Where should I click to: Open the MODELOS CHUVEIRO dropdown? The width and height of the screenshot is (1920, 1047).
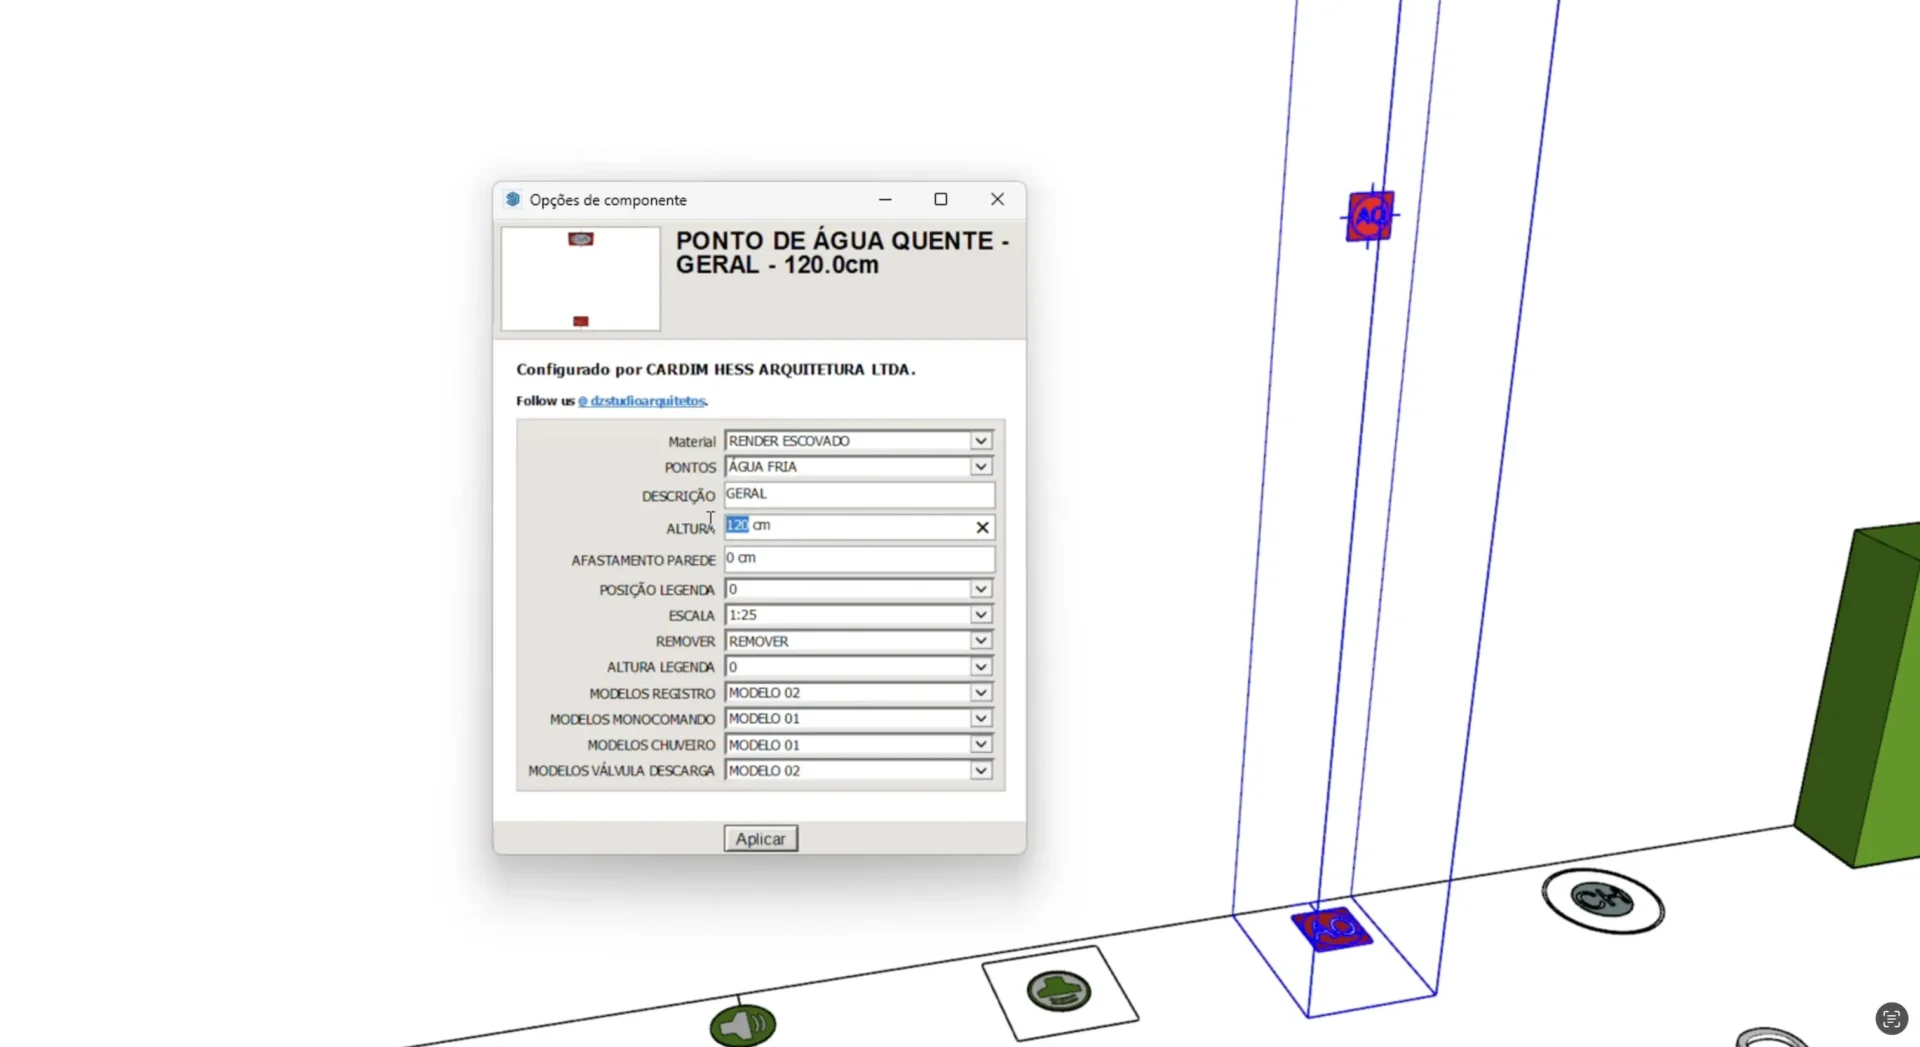pos(980,745)
